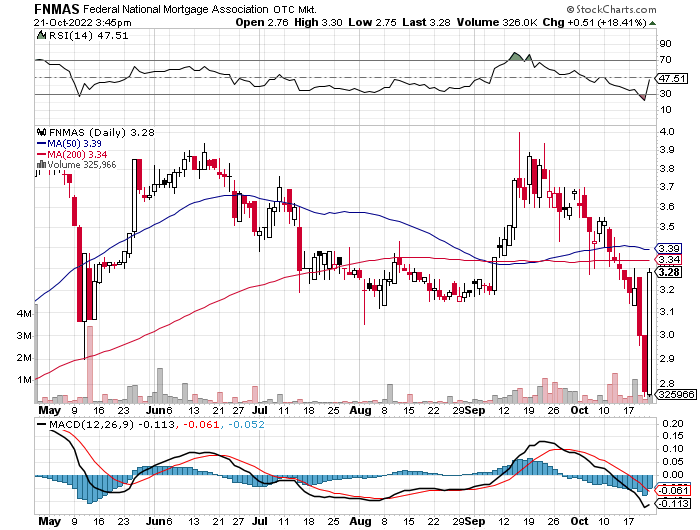Click the MACD(12,26,9) legend label
Screen dimensions: 700x530
tap(91, 424)
